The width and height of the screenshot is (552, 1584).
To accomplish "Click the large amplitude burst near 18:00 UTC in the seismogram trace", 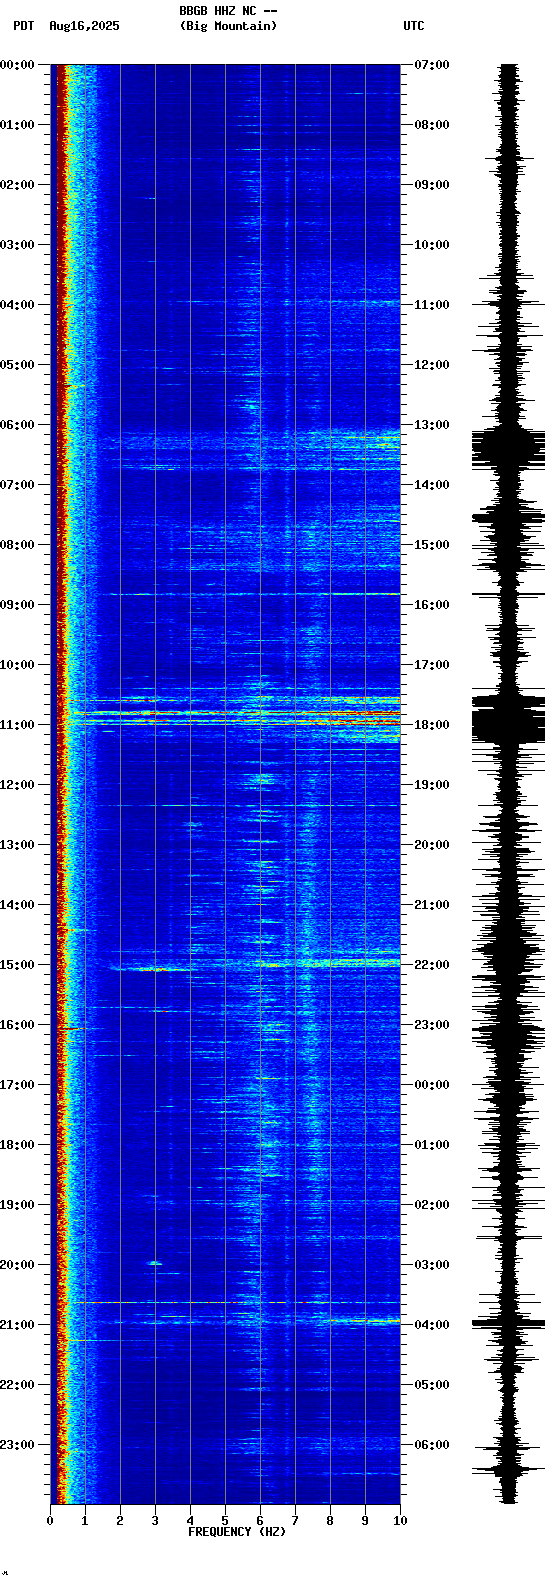I will (x=509, y=718).
